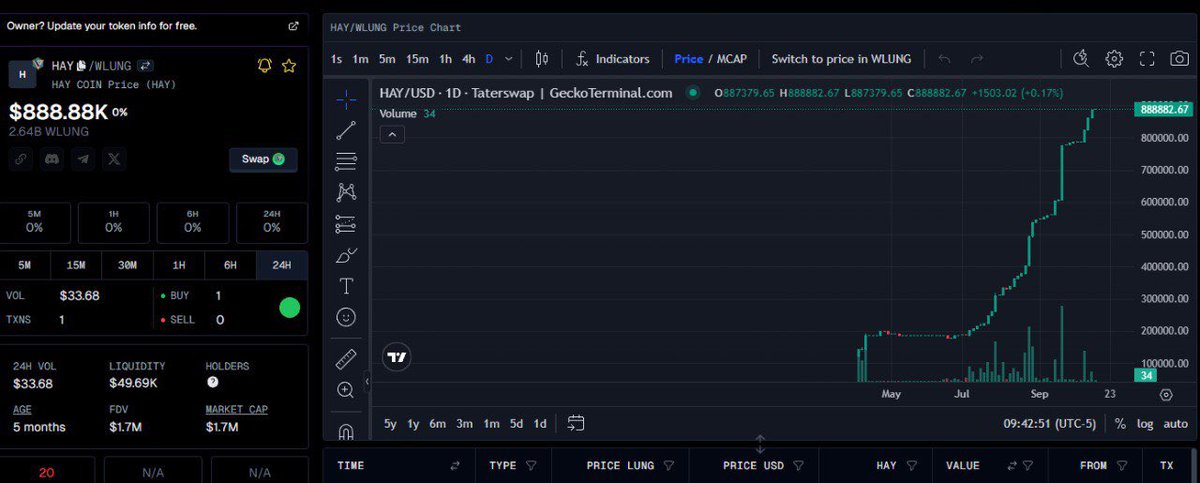Image resolution: width=1200 pixels, height=483 pixels.
Task: Set chart range to 3m
Action: tap(465, 424)
